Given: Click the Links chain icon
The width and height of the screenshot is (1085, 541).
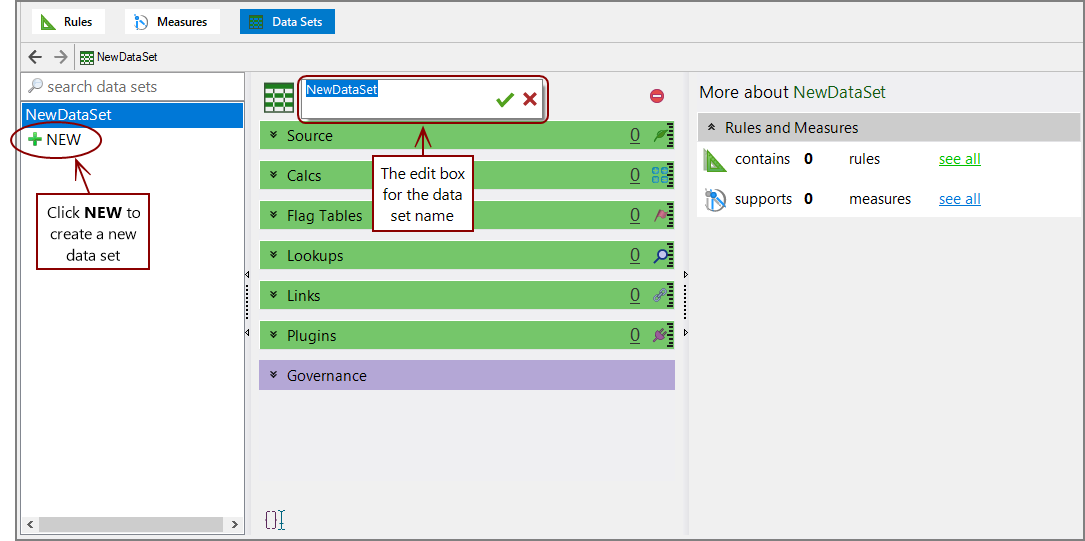Looking at the screenshot, I should pyautogui.click(x=662, y=295).
